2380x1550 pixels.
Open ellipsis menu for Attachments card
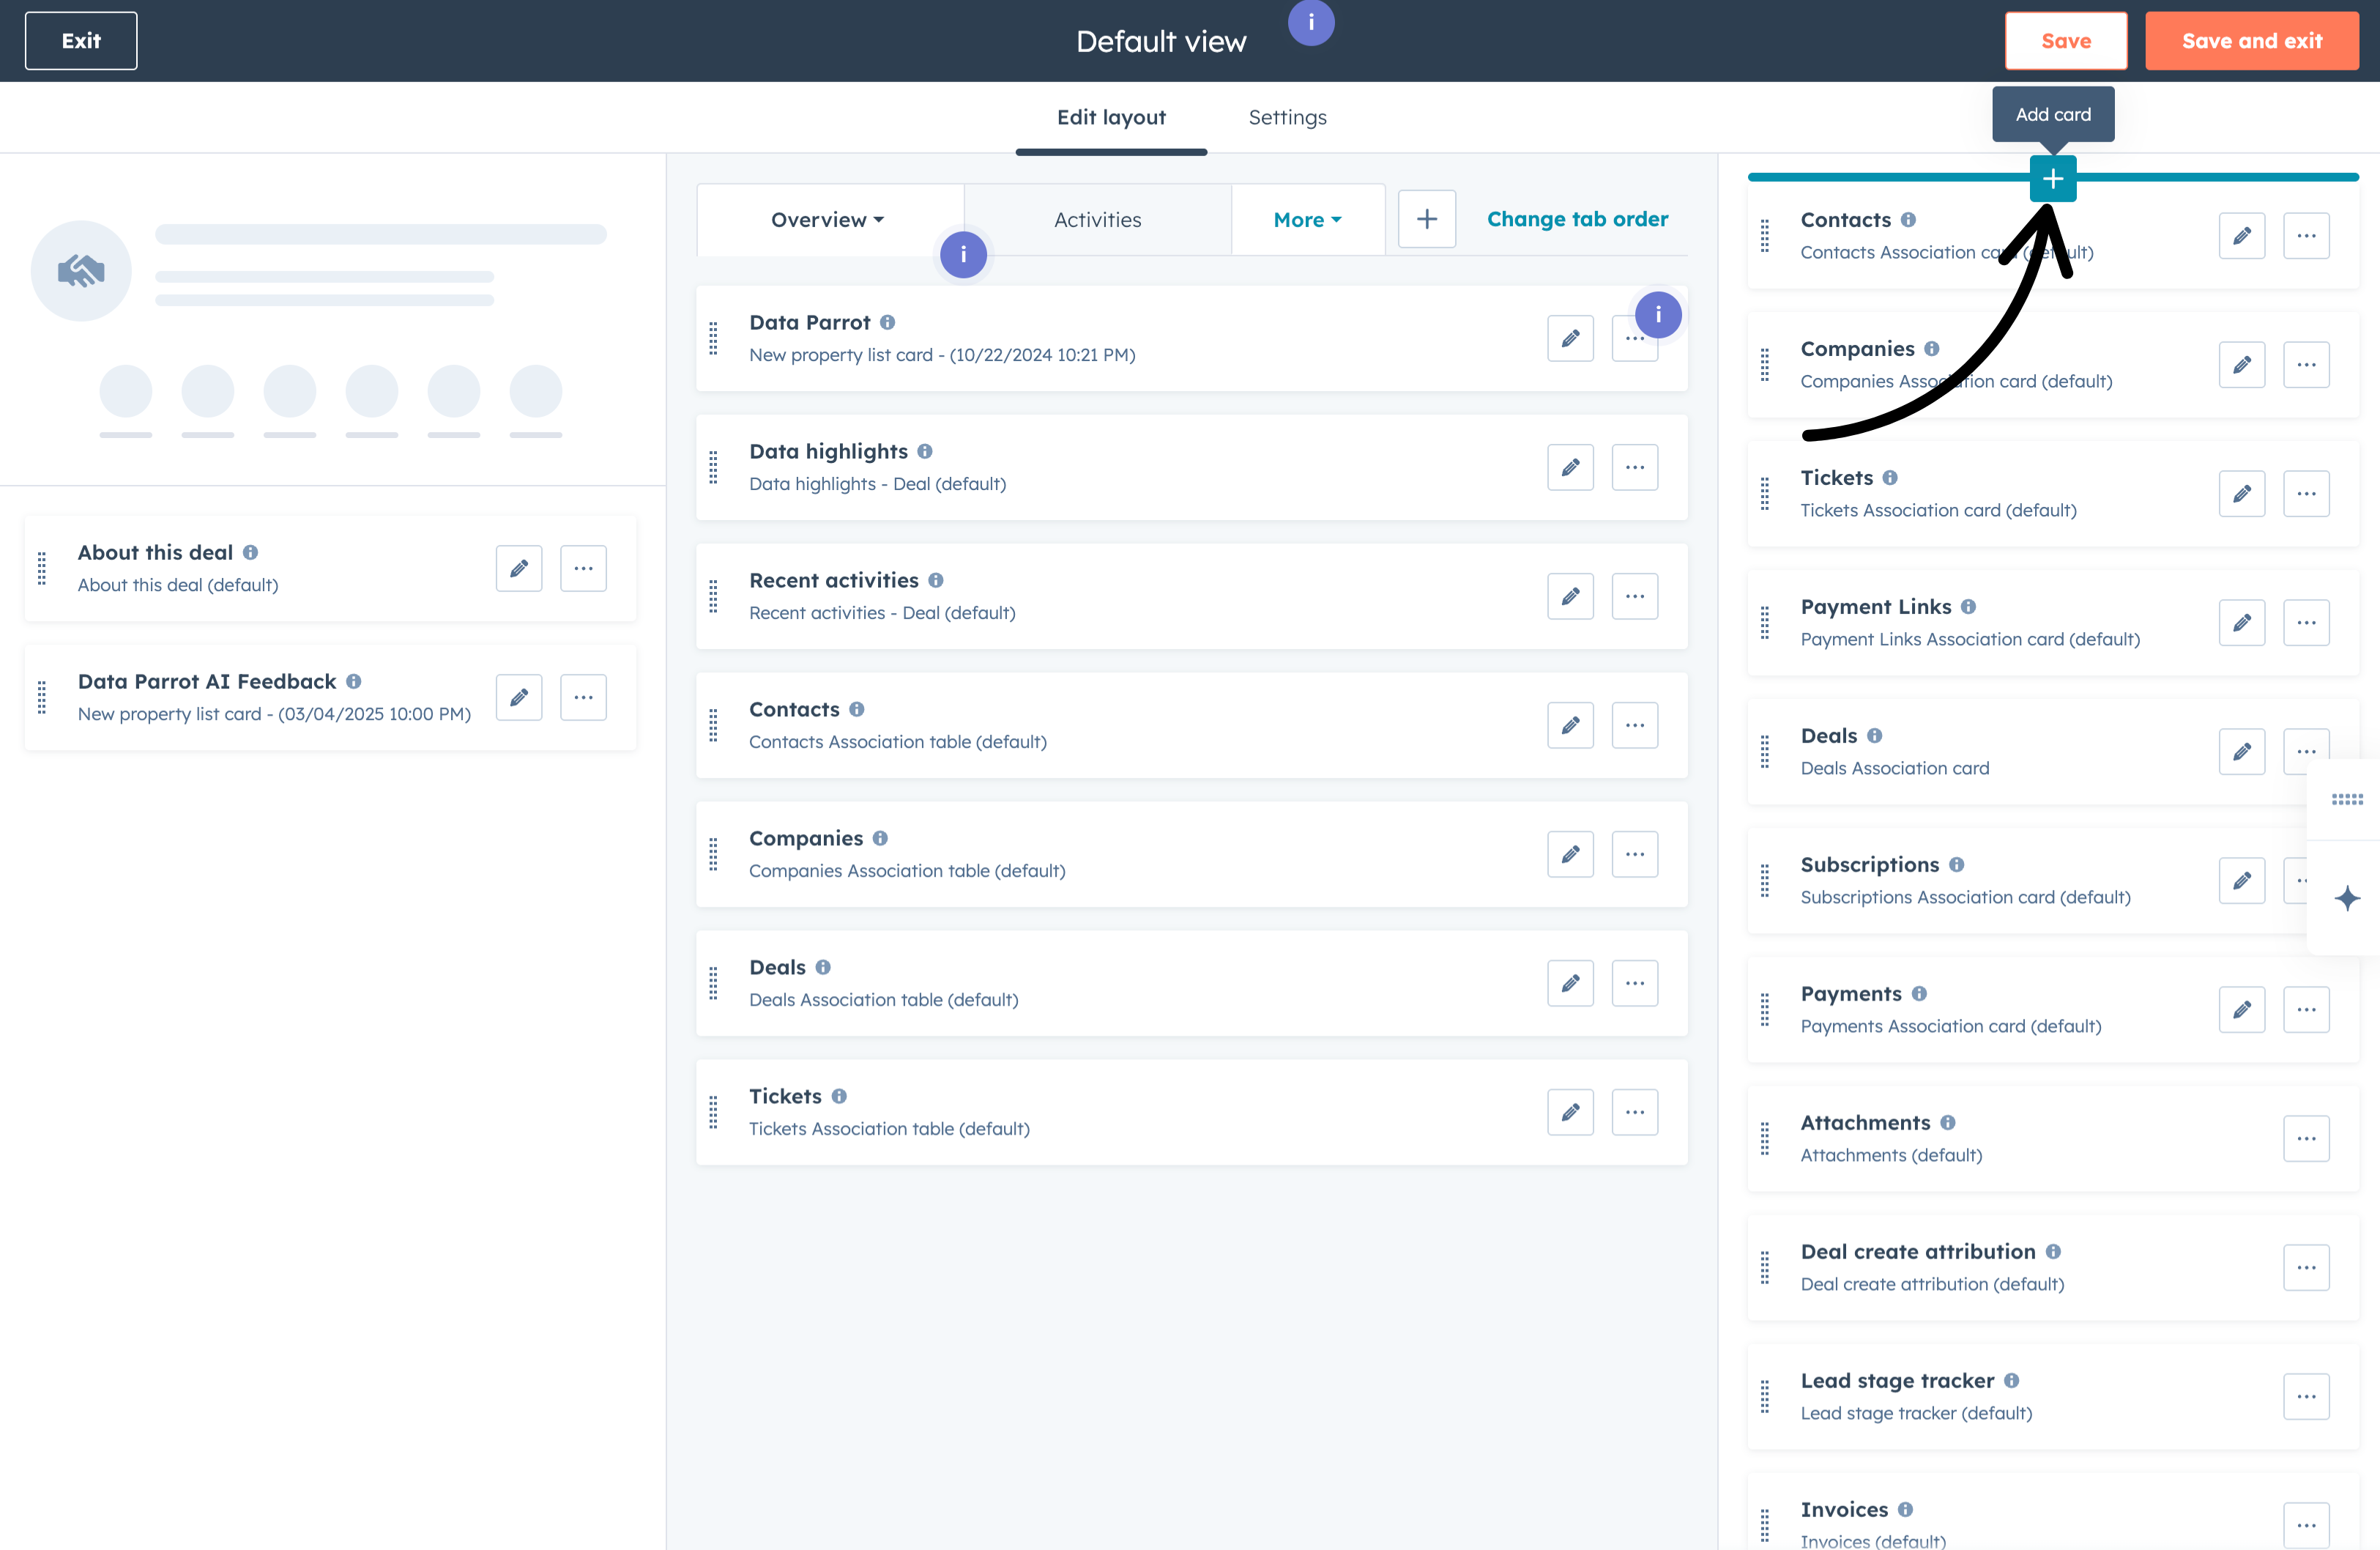(x=2305, y=1139)
